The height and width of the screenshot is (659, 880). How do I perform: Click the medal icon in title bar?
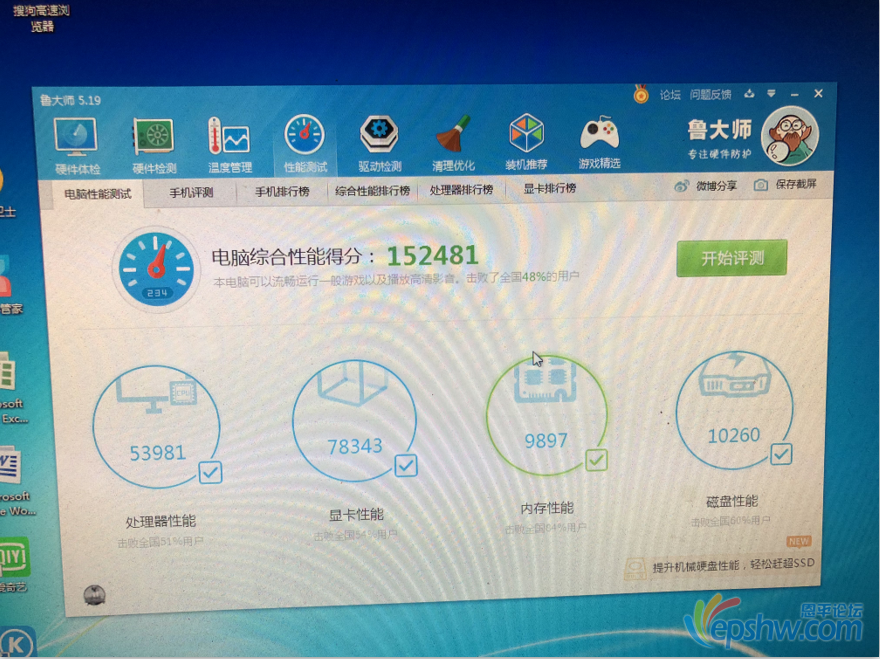click(x=641, y=94)
